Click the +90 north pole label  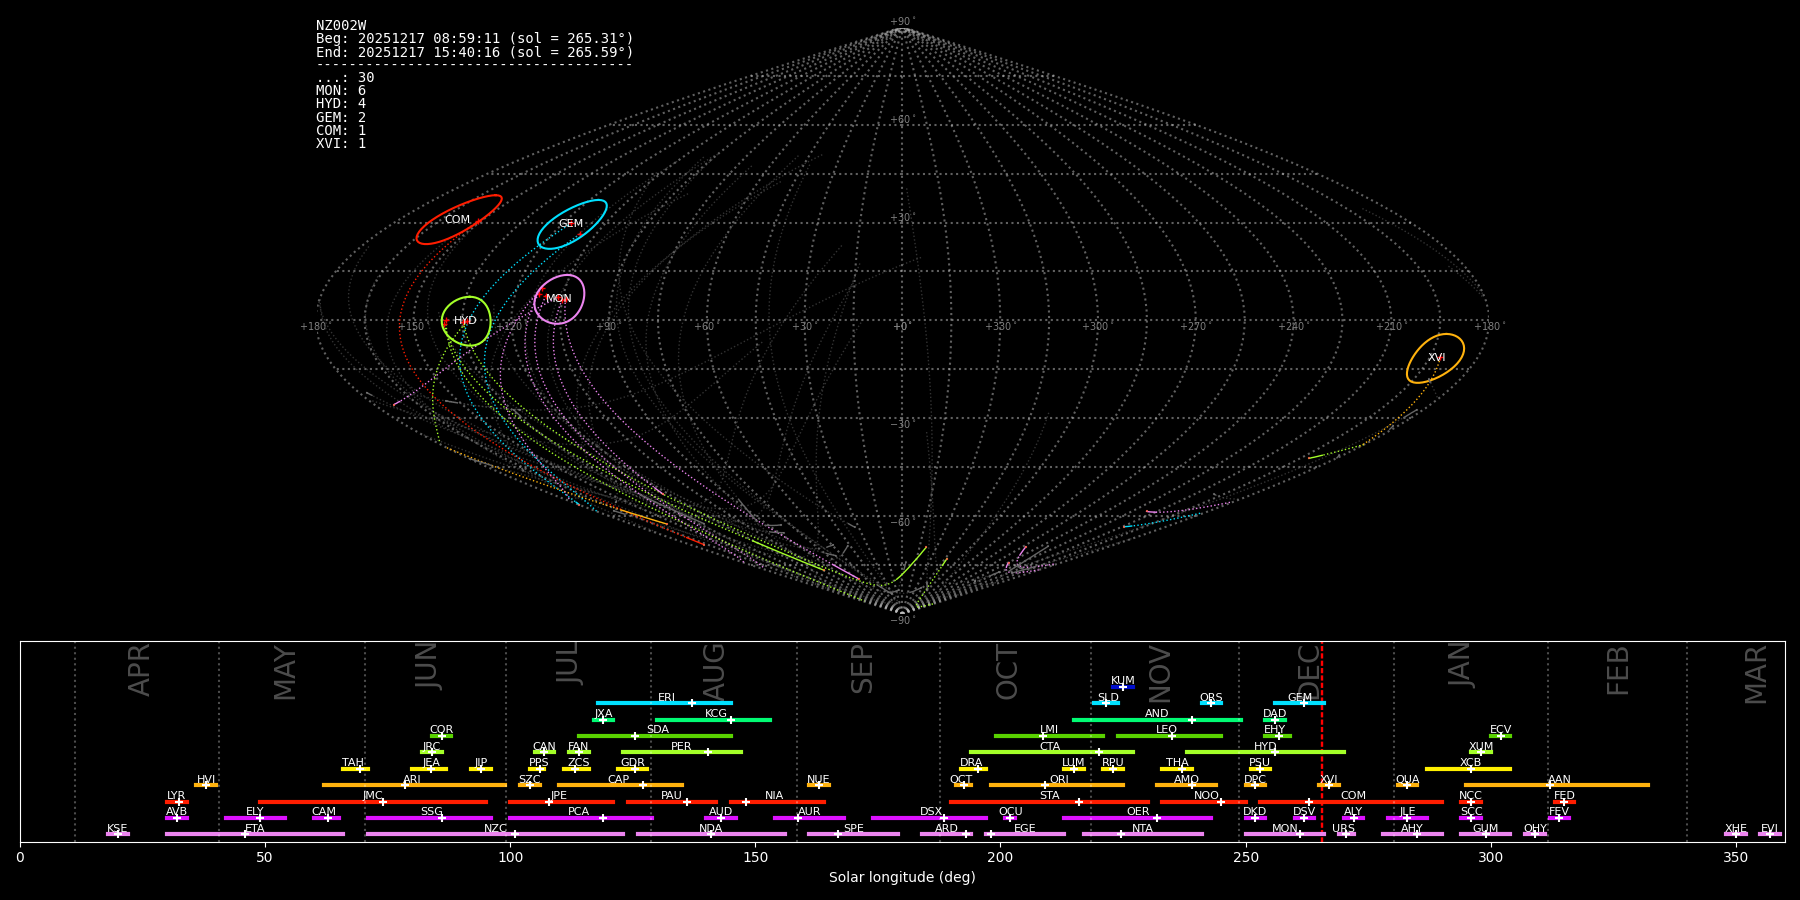click(x=901, y=22)
